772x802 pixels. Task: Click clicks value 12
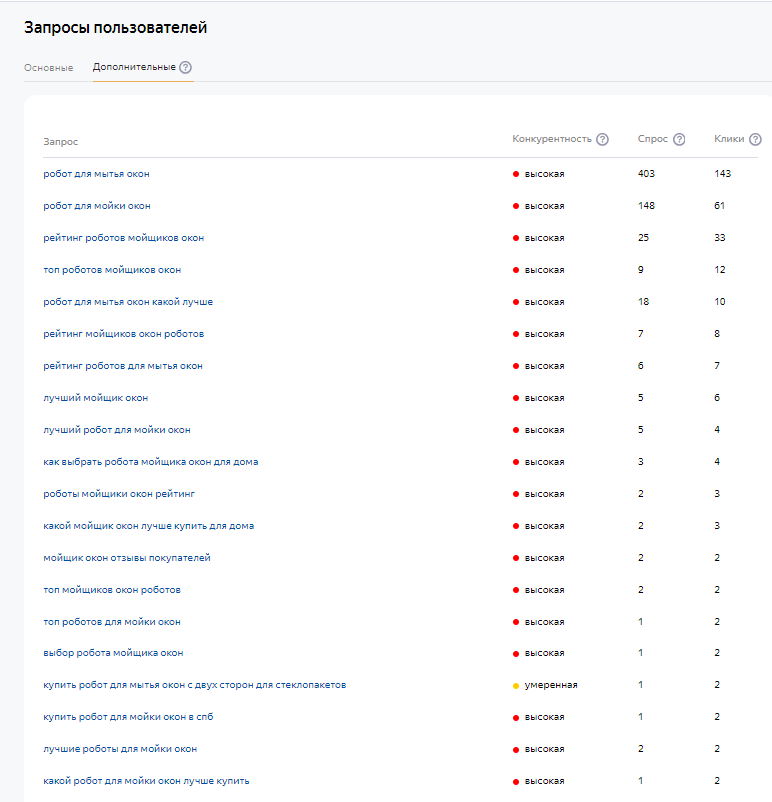pyautogui.click(x=719, y=270)
